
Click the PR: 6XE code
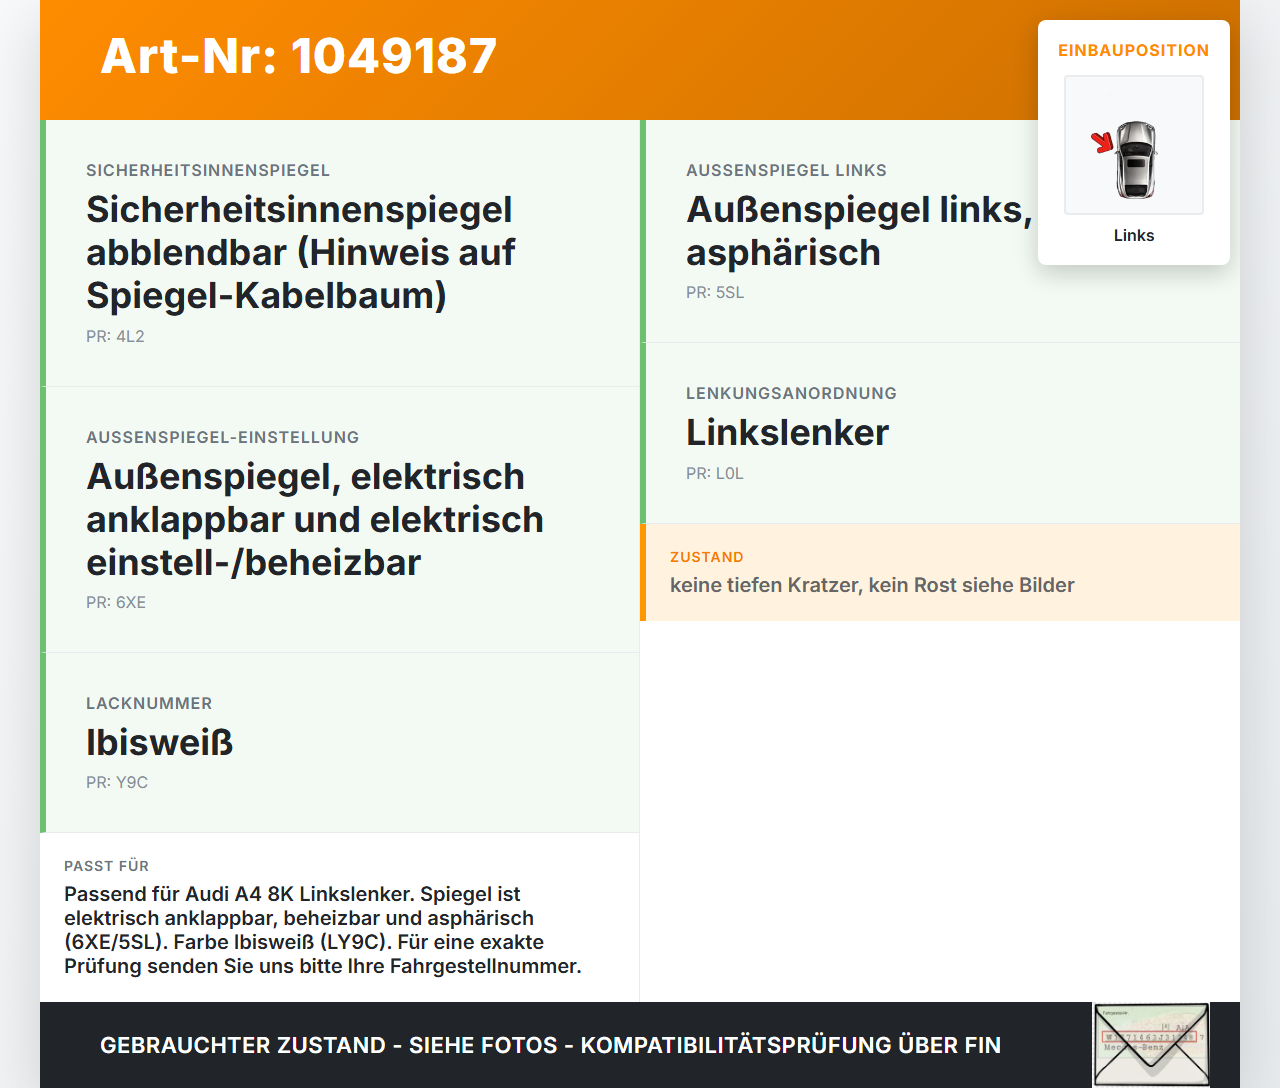(x=116, y=602)
